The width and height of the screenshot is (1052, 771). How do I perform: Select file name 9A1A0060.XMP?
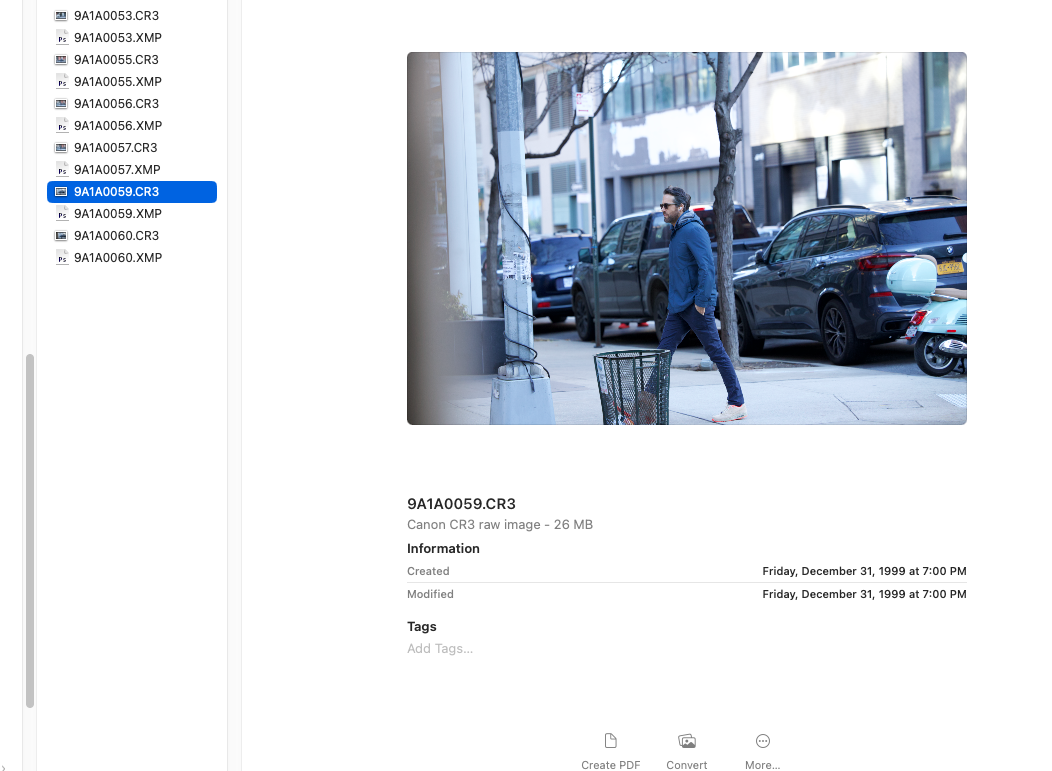(x=117, y=258)
